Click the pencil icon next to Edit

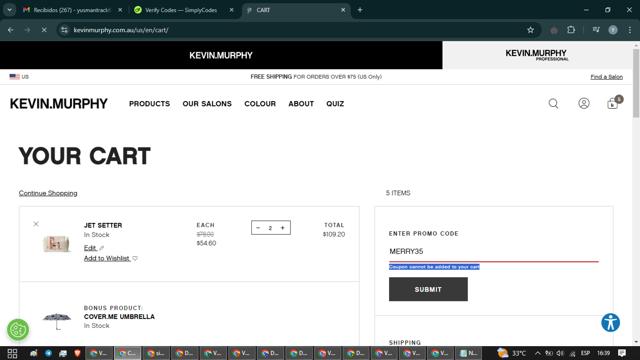(x=102, y=248)
